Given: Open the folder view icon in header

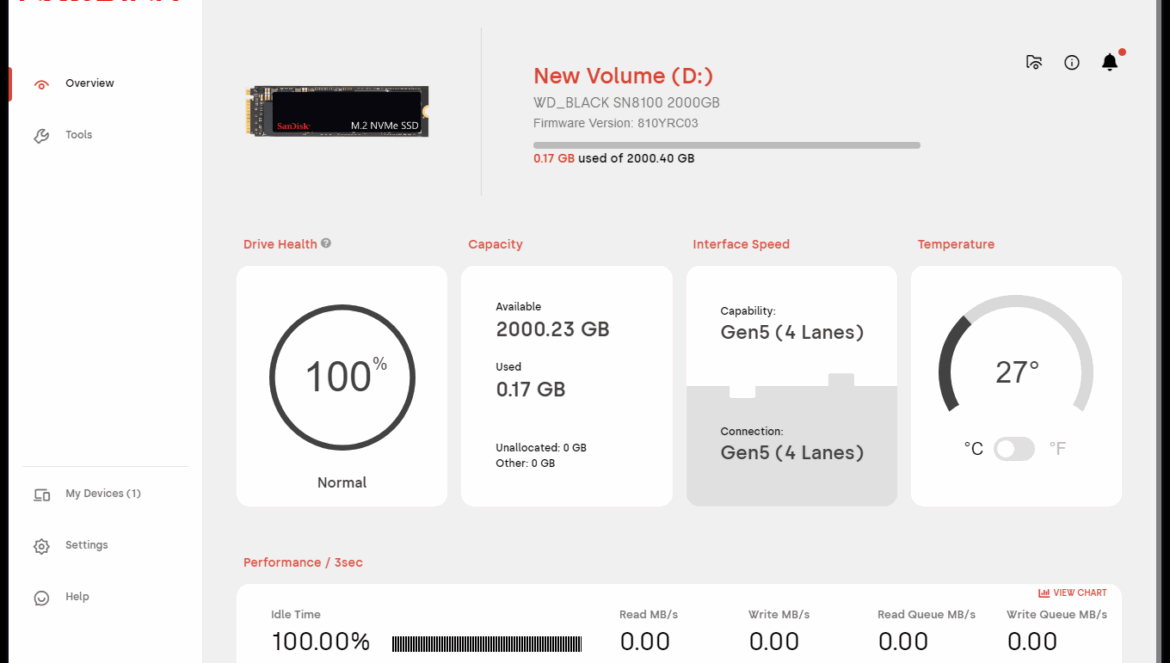Looking at the screenshot, I should pos(1033,62).
